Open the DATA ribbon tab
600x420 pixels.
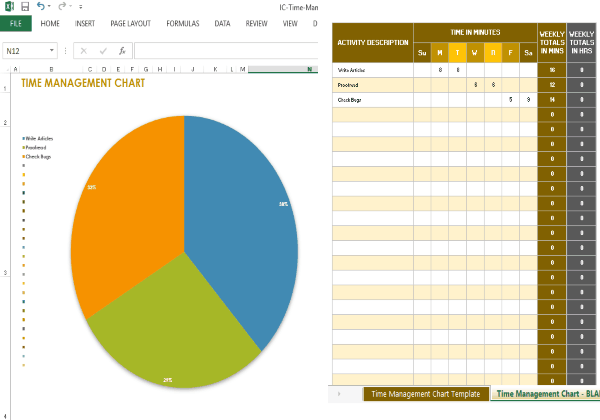pyautogui.click(x=222, y=23)
